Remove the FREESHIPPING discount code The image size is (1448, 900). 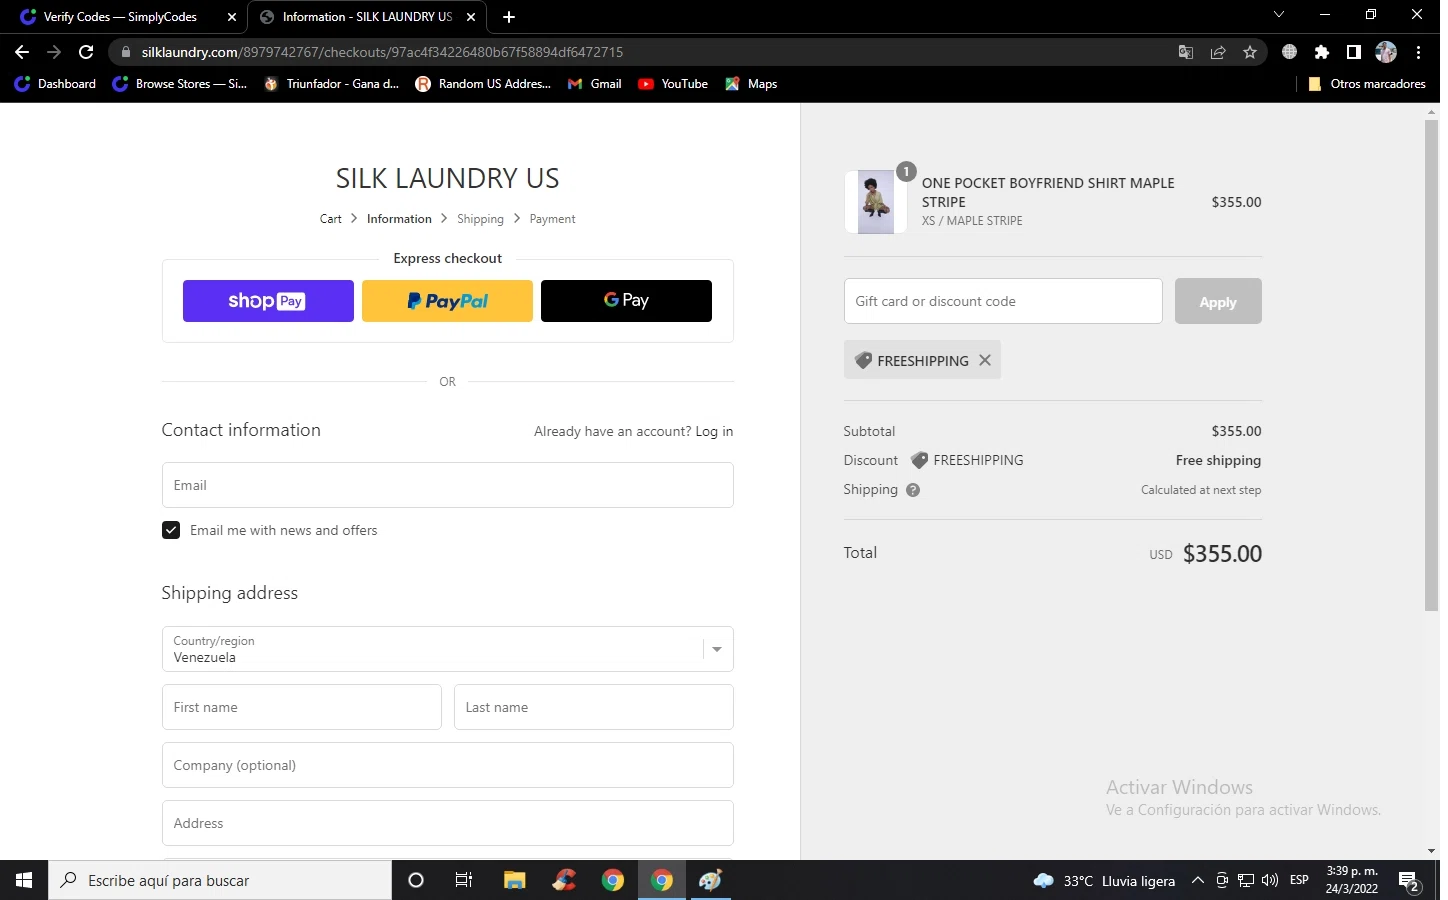point(985,360)
